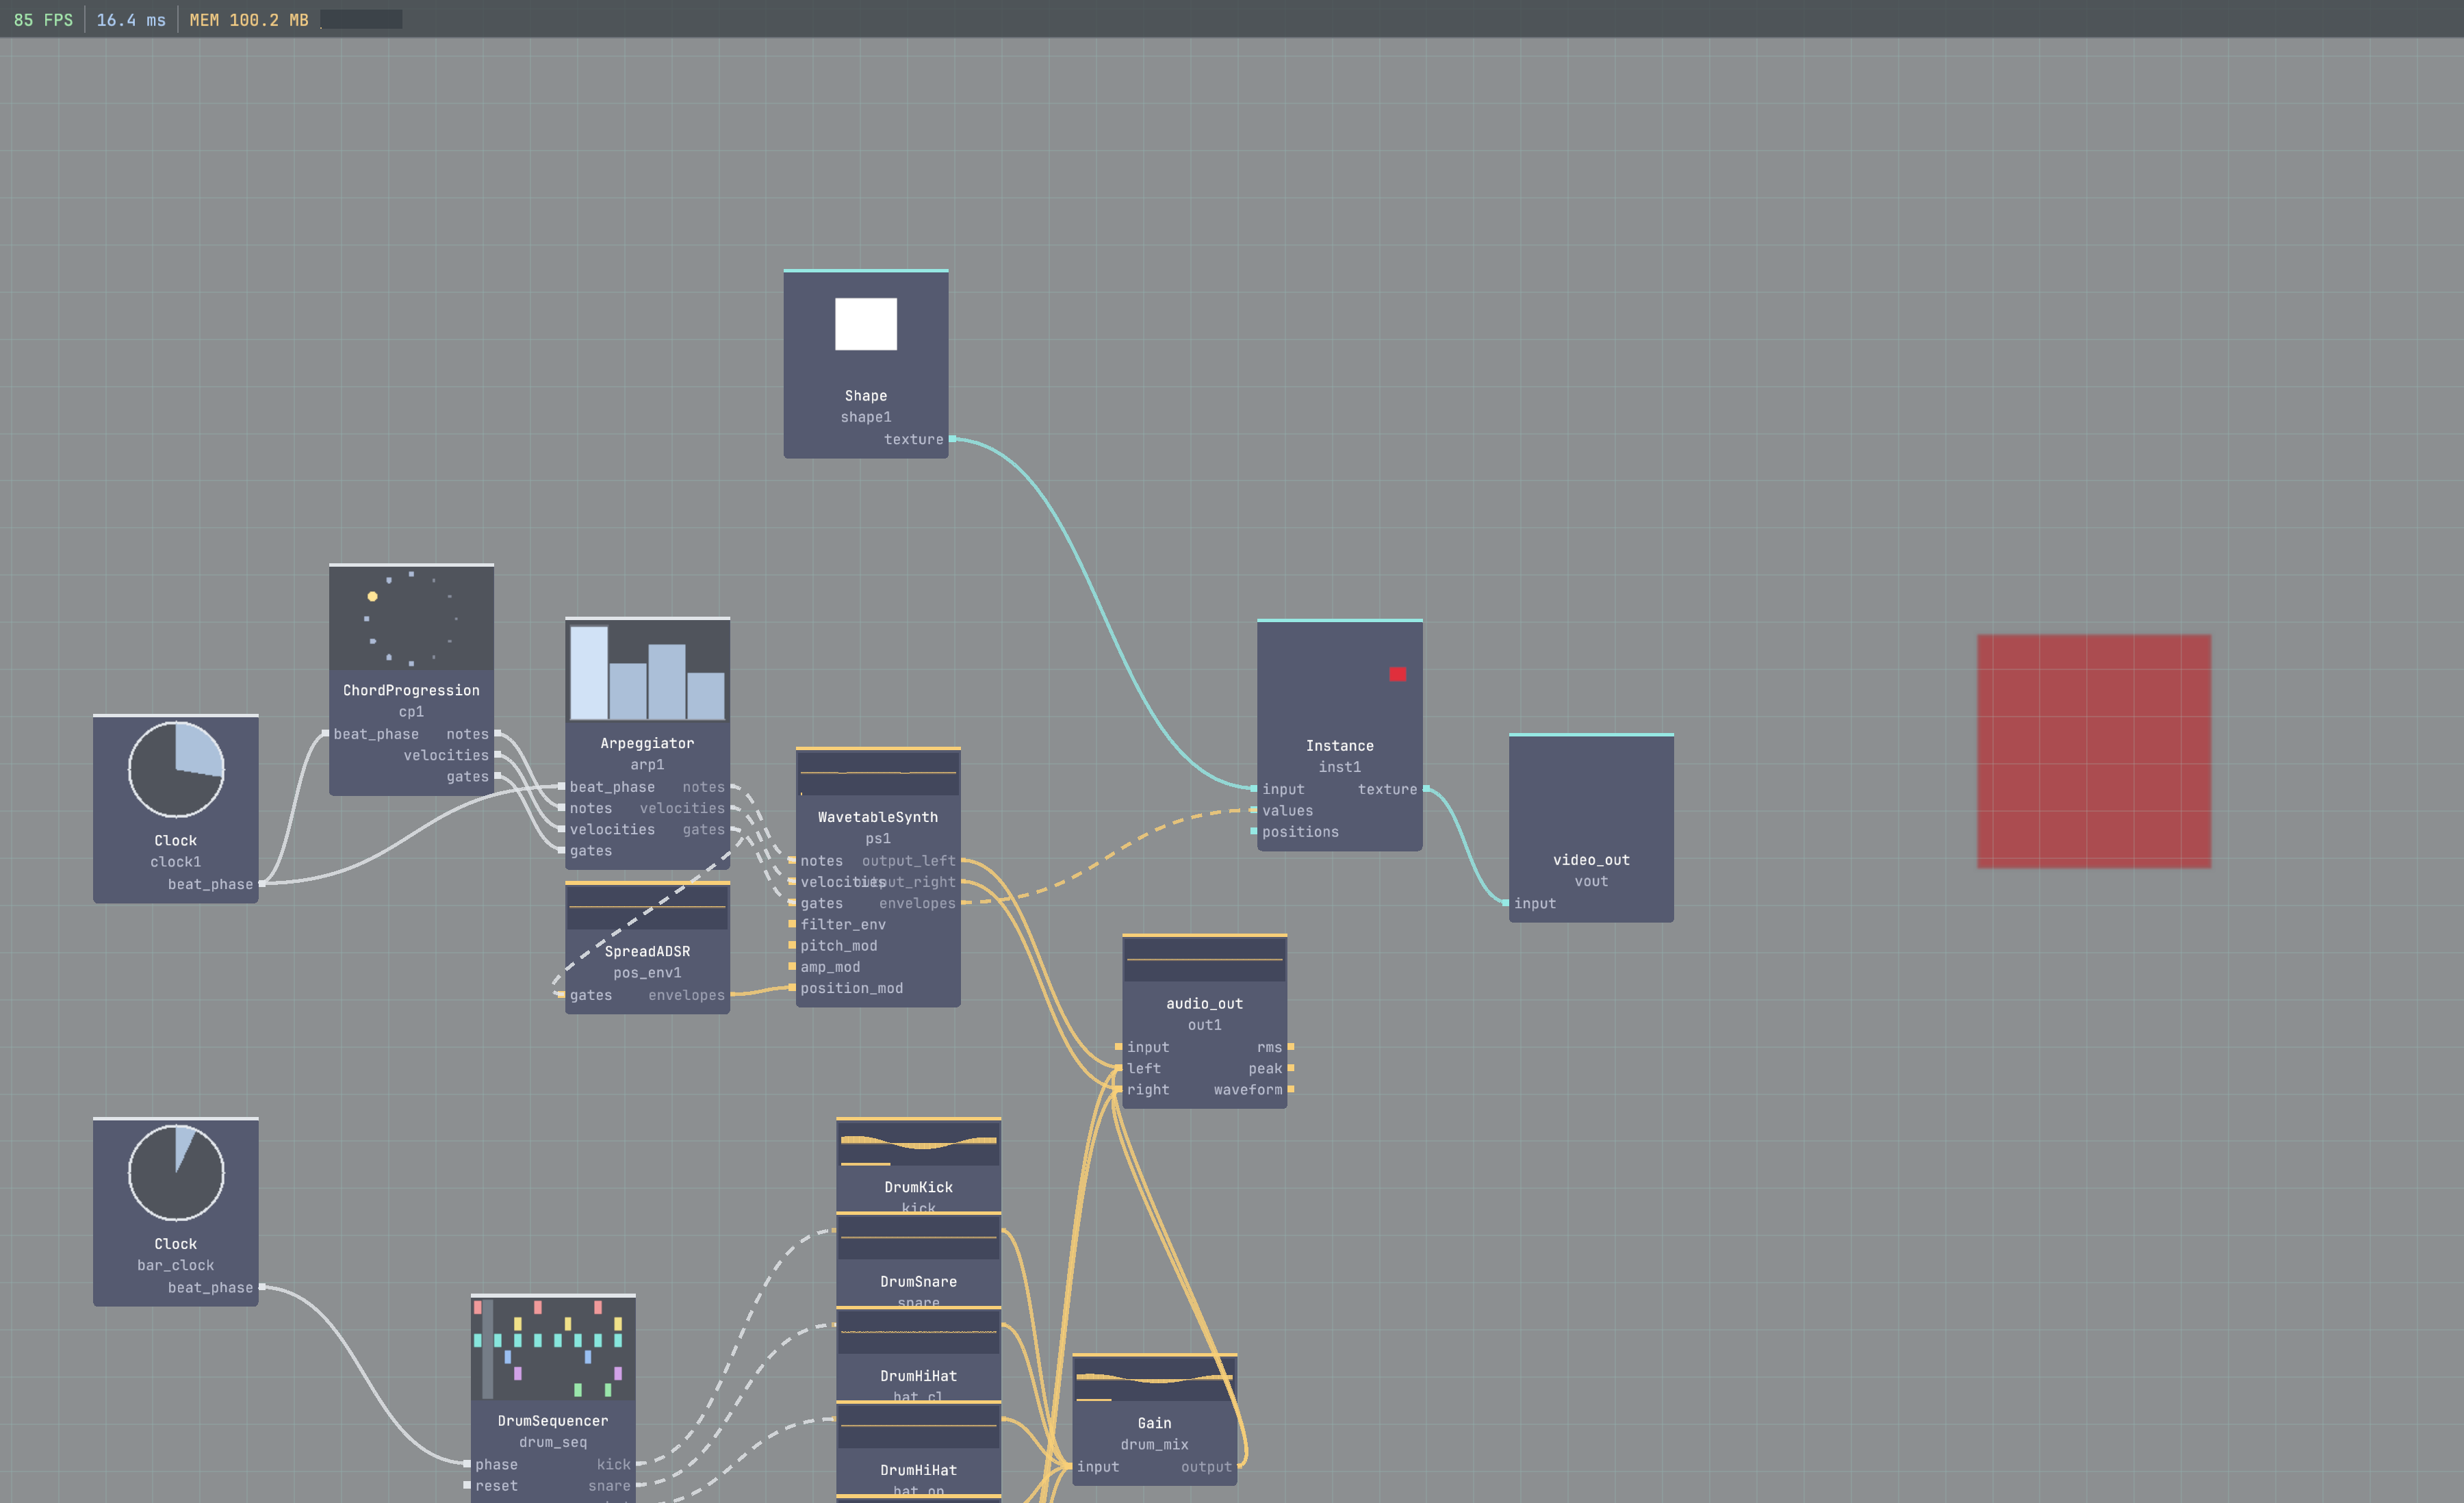Click the SpreadADSR envelopes output port
Screen dimensions: 2464x1503
[733, 995]
